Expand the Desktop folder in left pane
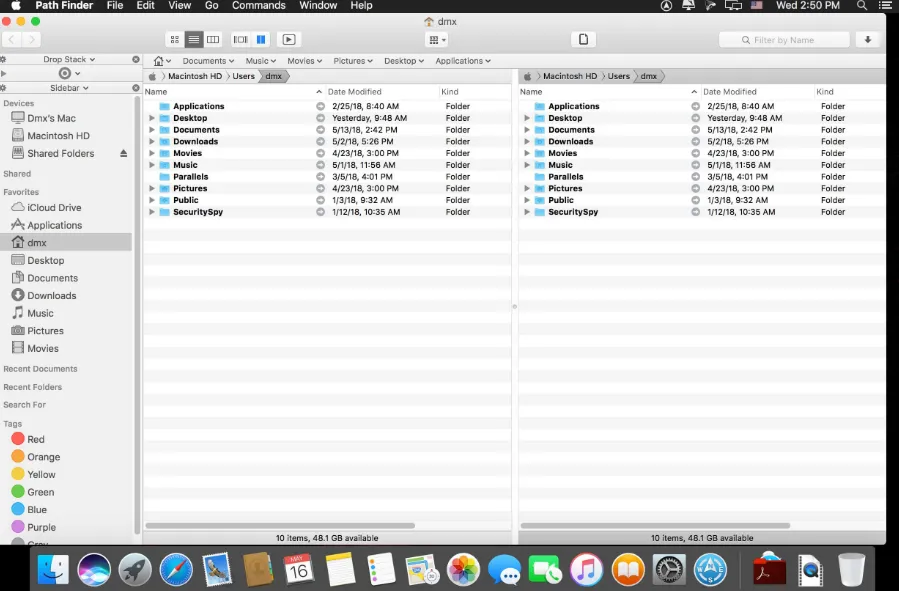 click(152, 118)
